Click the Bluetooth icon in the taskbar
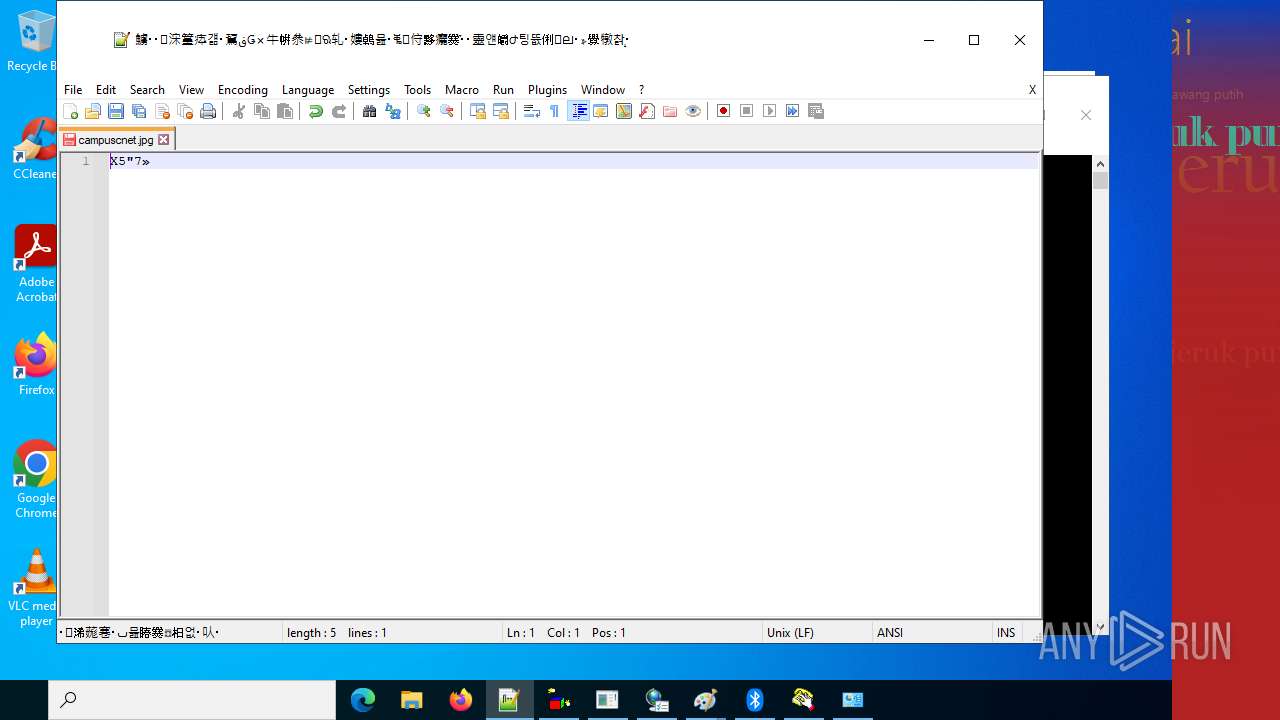The image size is (1280, 720). 755,700
